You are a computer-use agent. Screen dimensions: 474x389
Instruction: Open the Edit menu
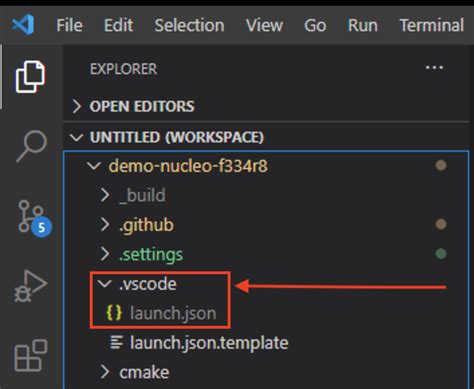coord(118,25)
